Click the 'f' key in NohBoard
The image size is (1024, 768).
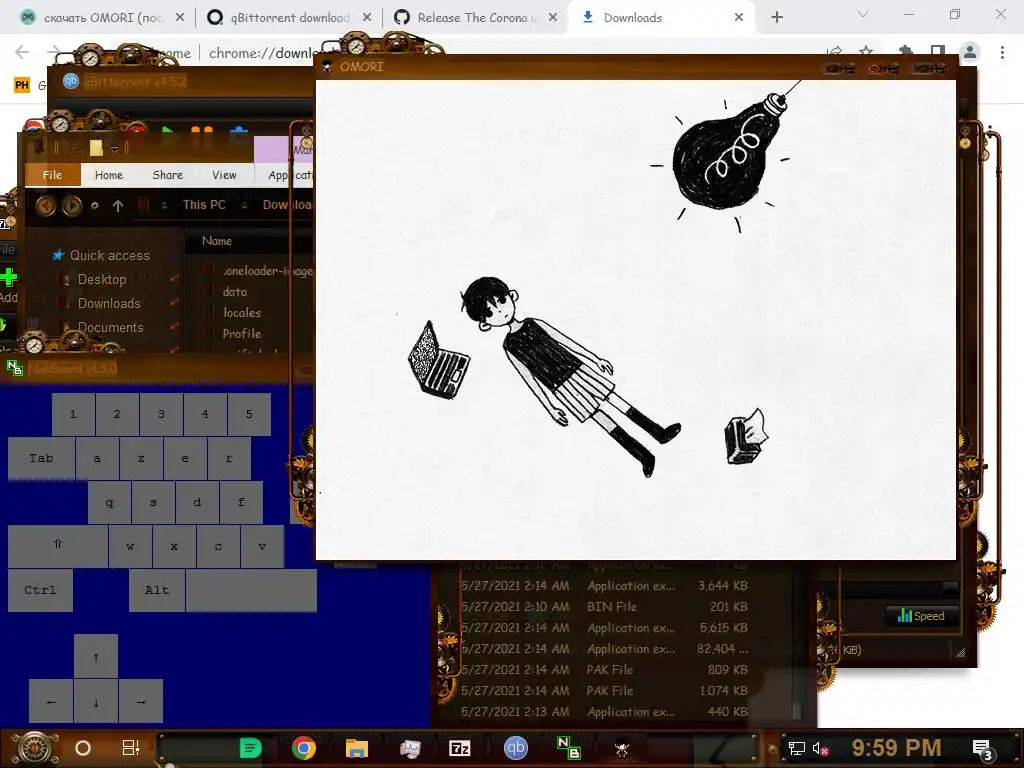[241, 502]
